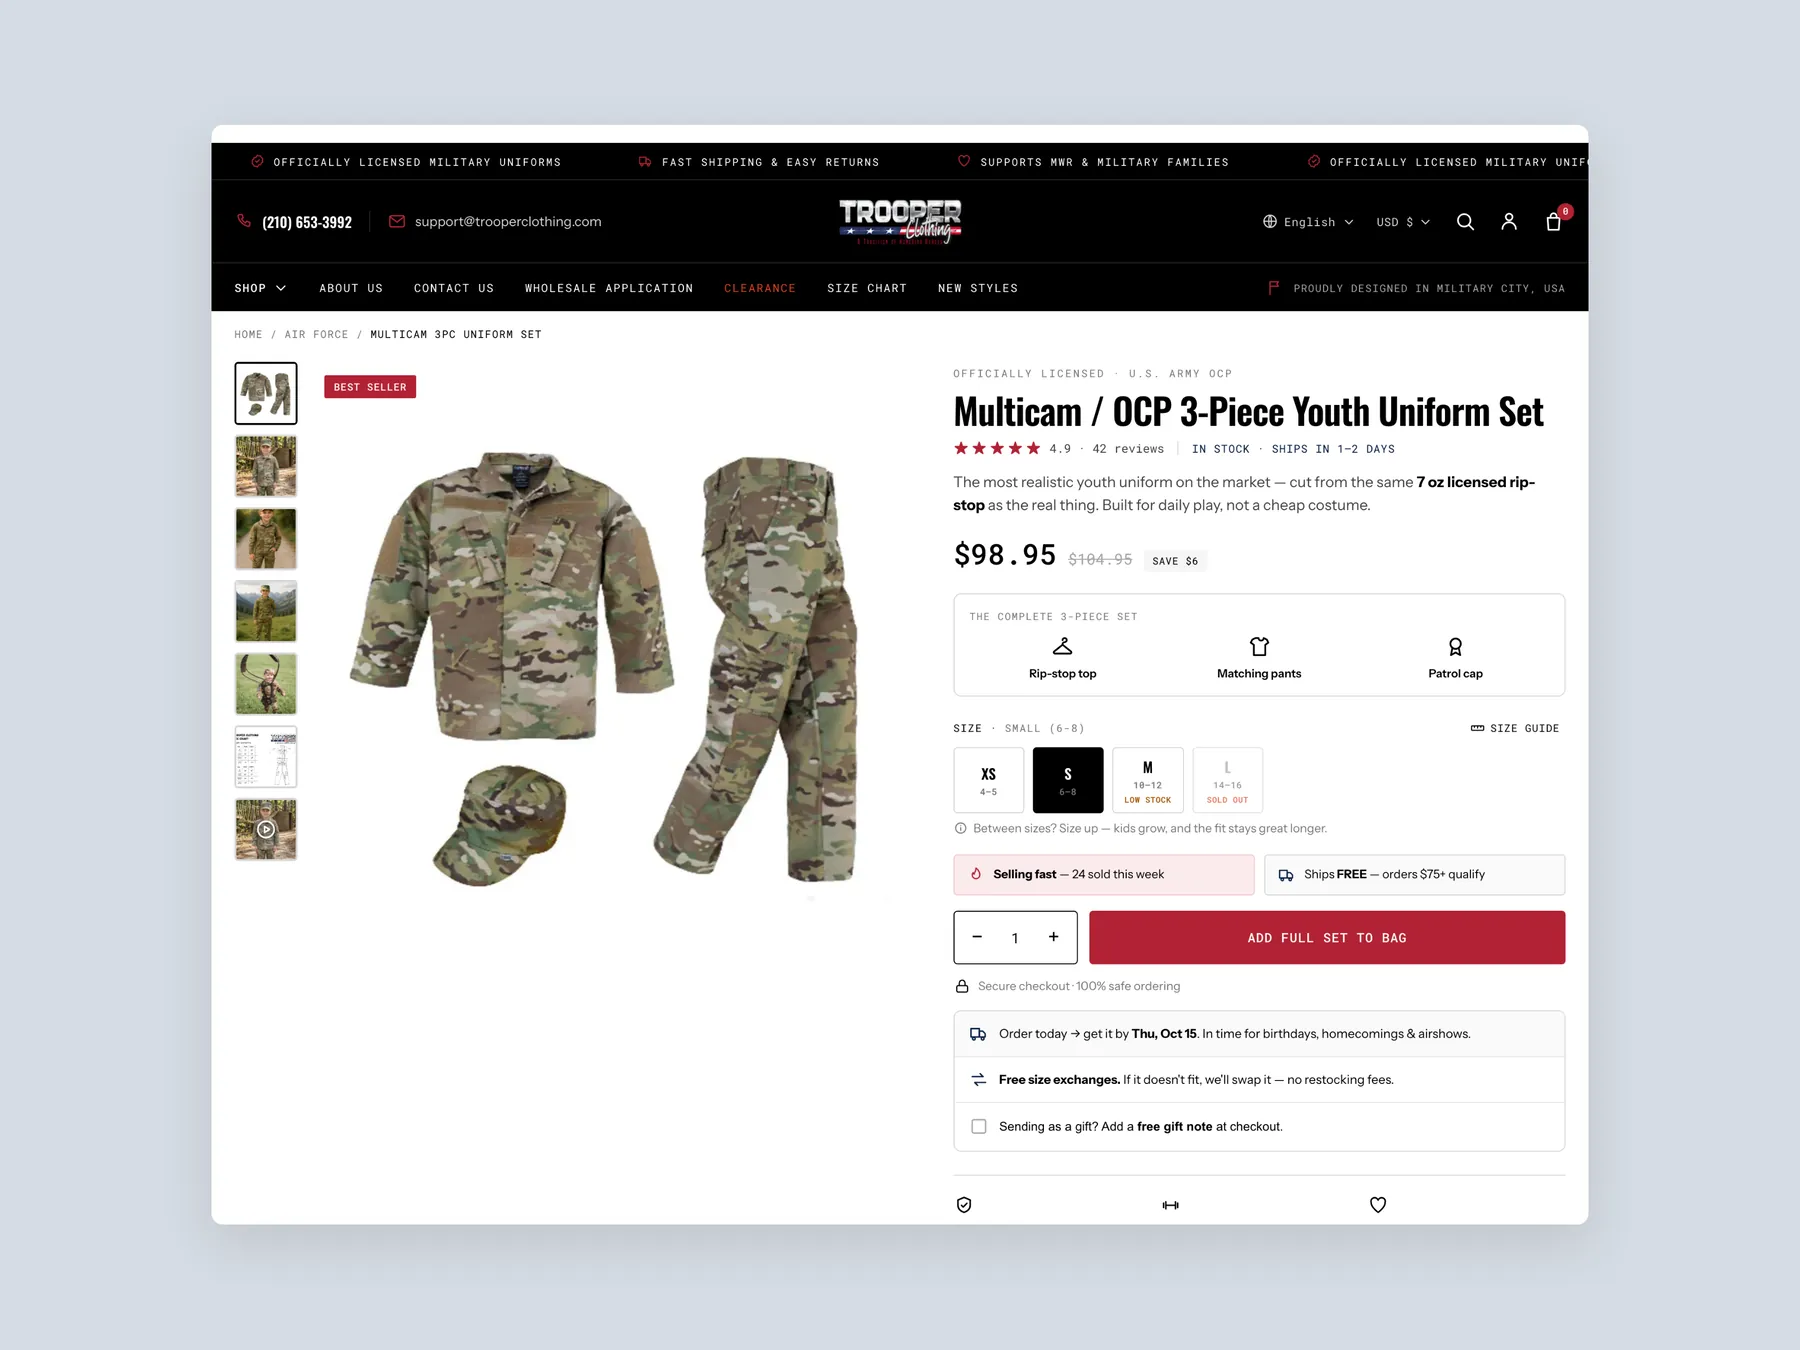Click the hanger icon above Rip-stop top
Screen dimensions: 1800x1350
(1062, 646)
